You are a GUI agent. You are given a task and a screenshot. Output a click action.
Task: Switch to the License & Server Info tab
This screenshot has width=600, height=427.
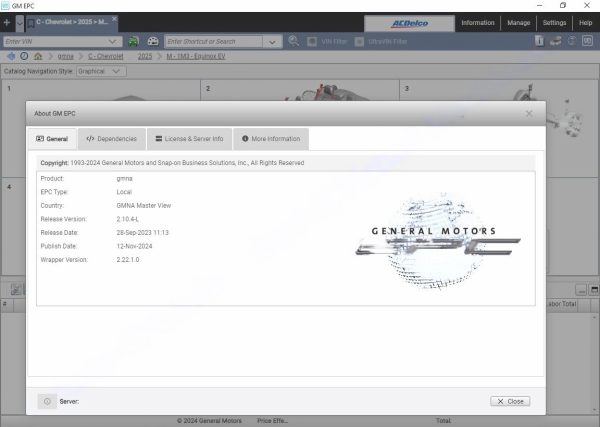tap(189, 139)
